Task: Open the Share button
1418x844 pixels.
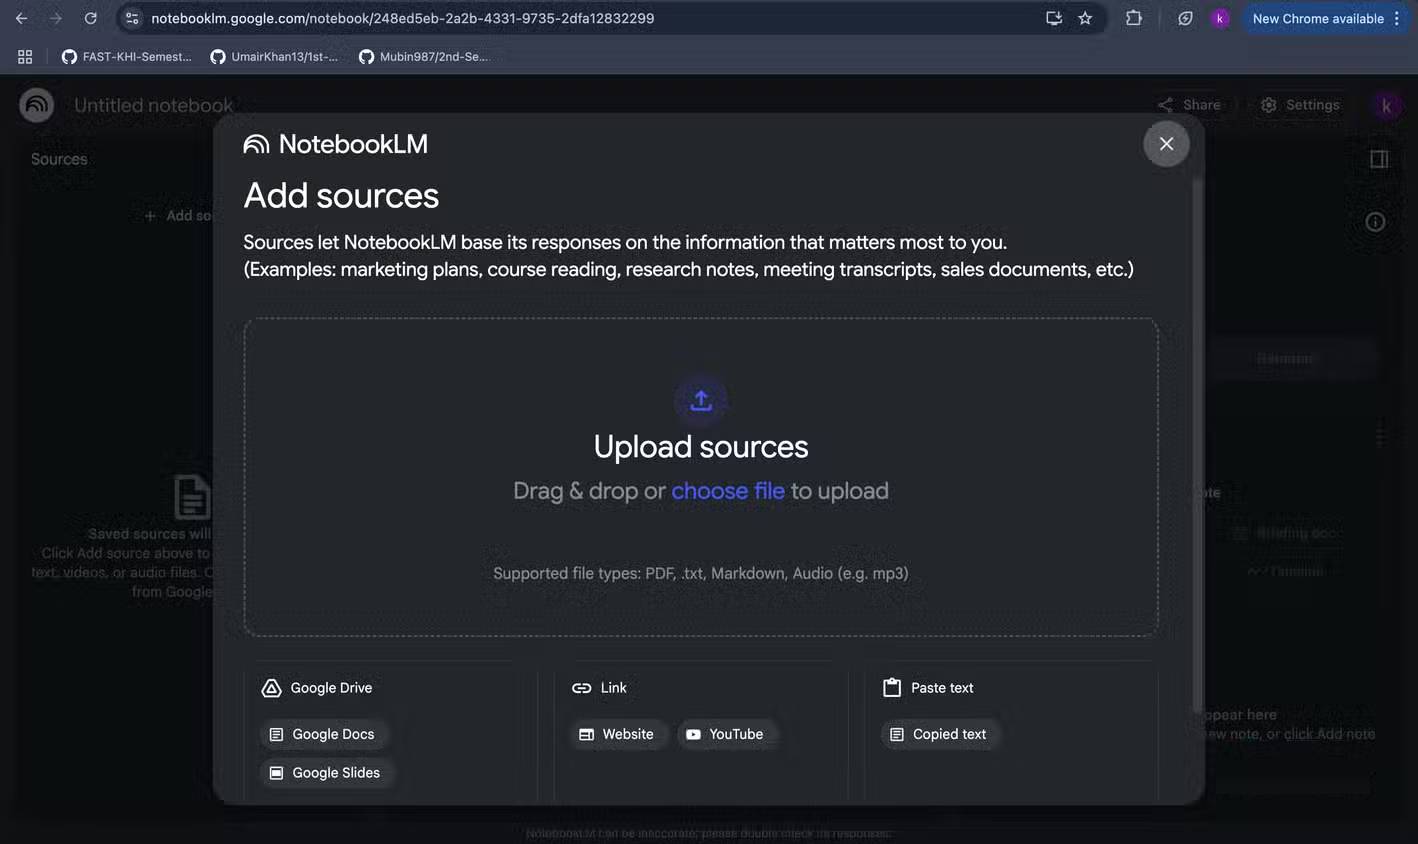Action: click(x=1190, y=105)
